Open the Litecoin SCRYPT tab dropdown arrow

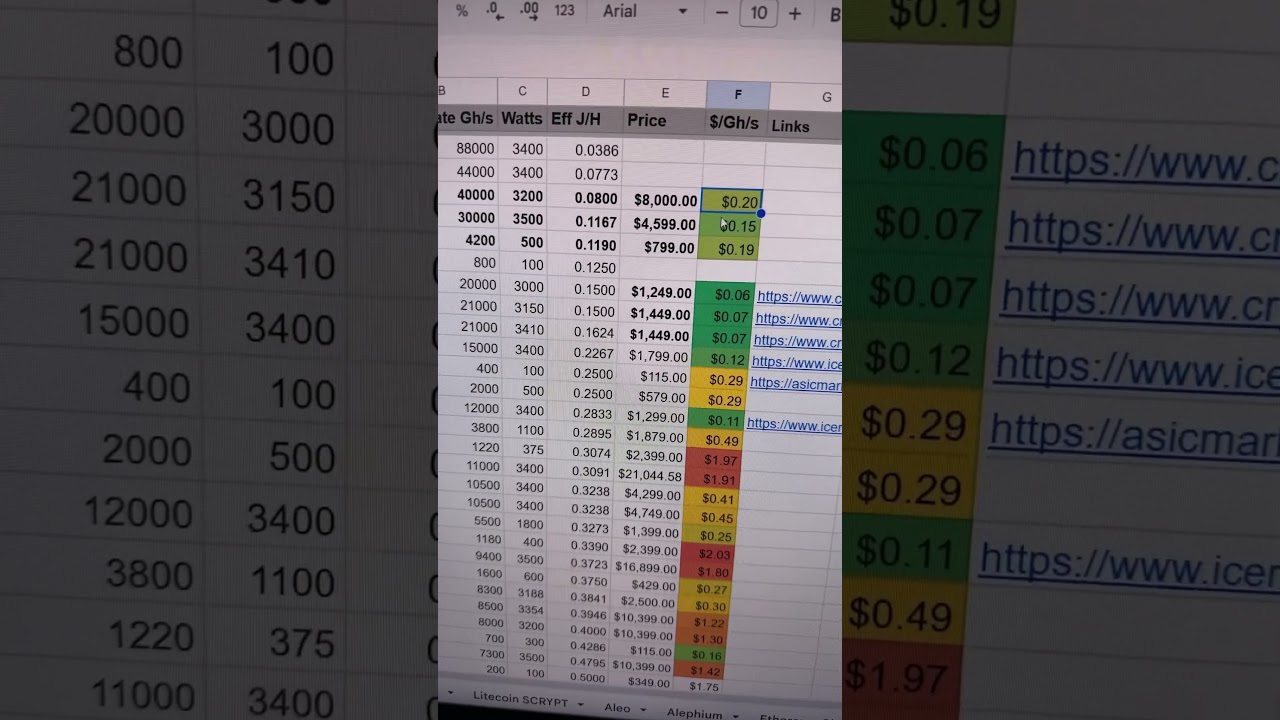click(x=580, y=704)
